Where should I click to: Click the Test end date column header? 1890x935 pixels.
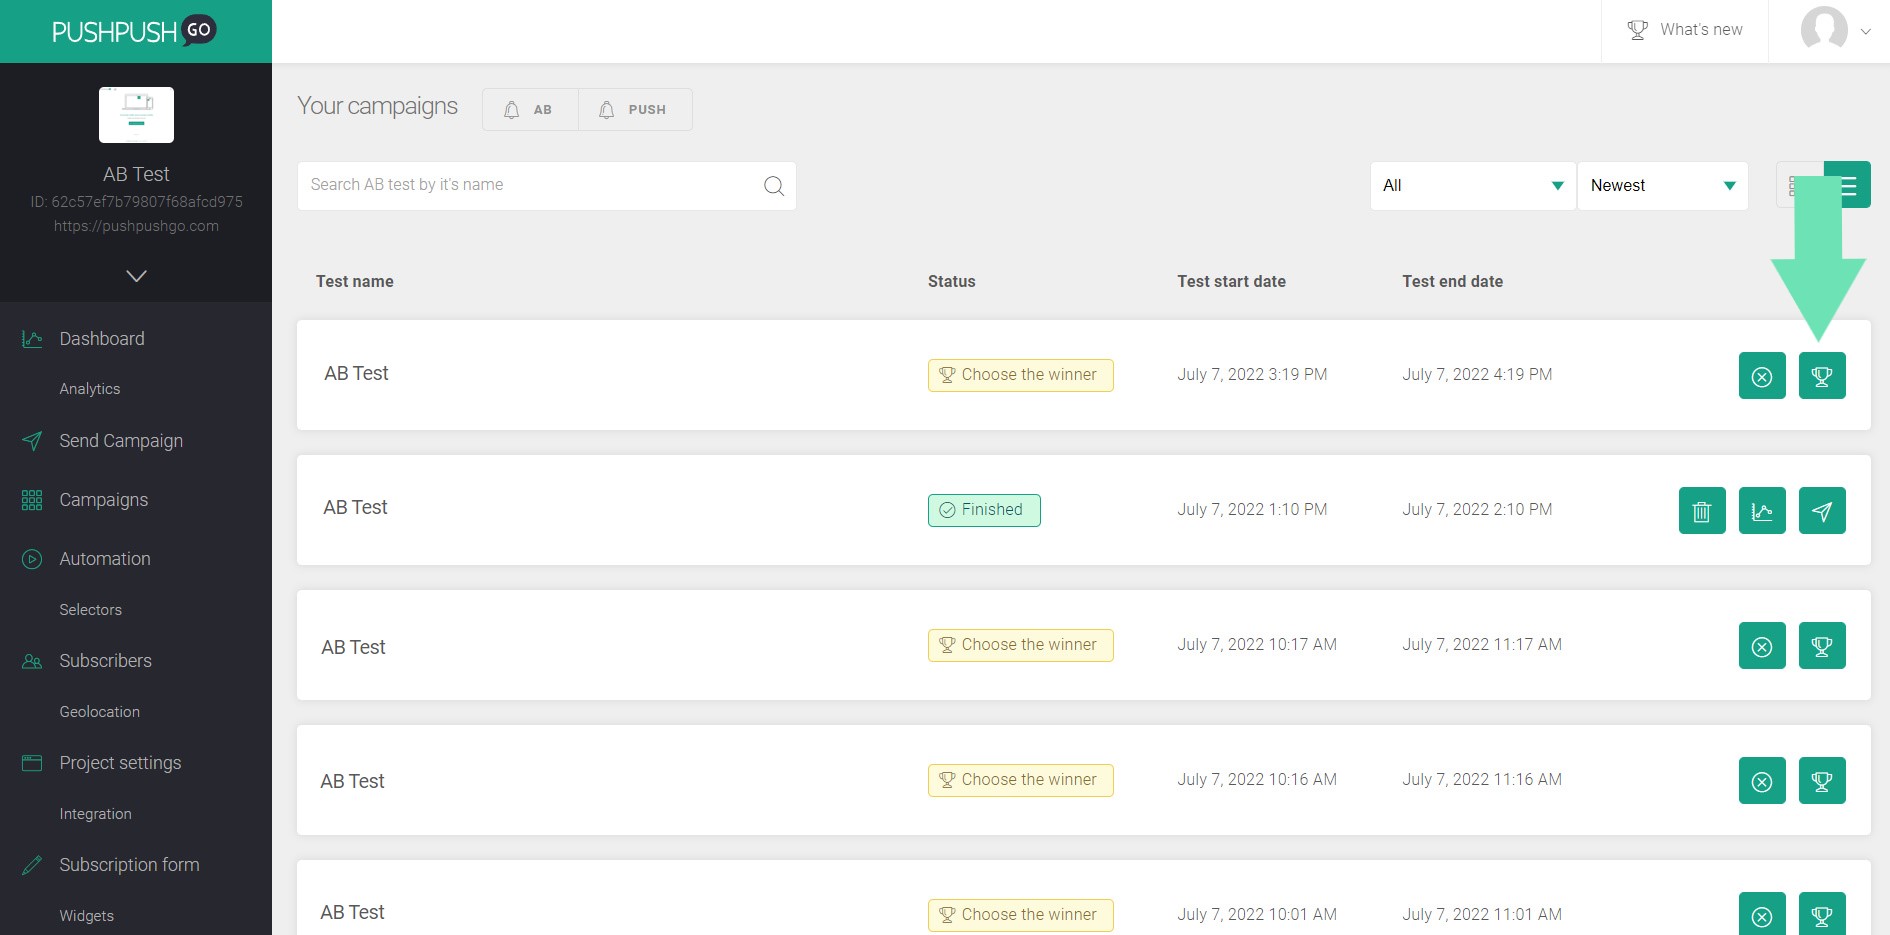pos(1453,282)
